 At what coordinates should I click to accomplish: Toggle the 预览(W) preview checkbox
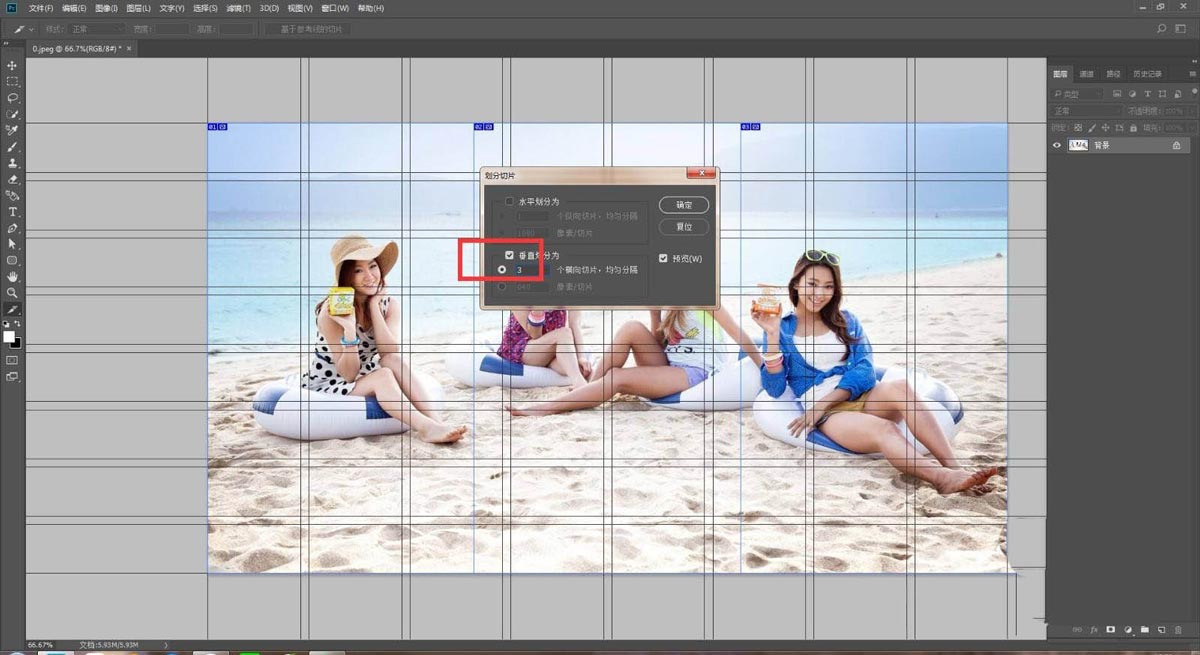point(663,259)
